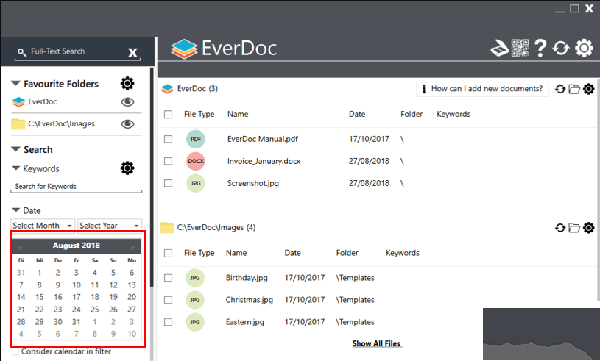The height and width of the screenshot is (361, 600).
Task: Refresh using the header sync icon
Action: 561,48
